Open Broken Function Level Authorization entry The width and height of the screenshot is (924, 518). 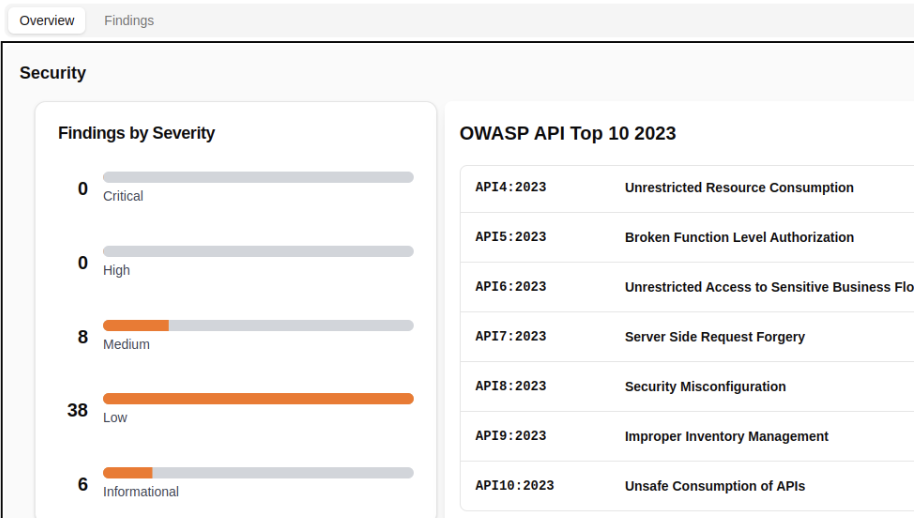739,238
